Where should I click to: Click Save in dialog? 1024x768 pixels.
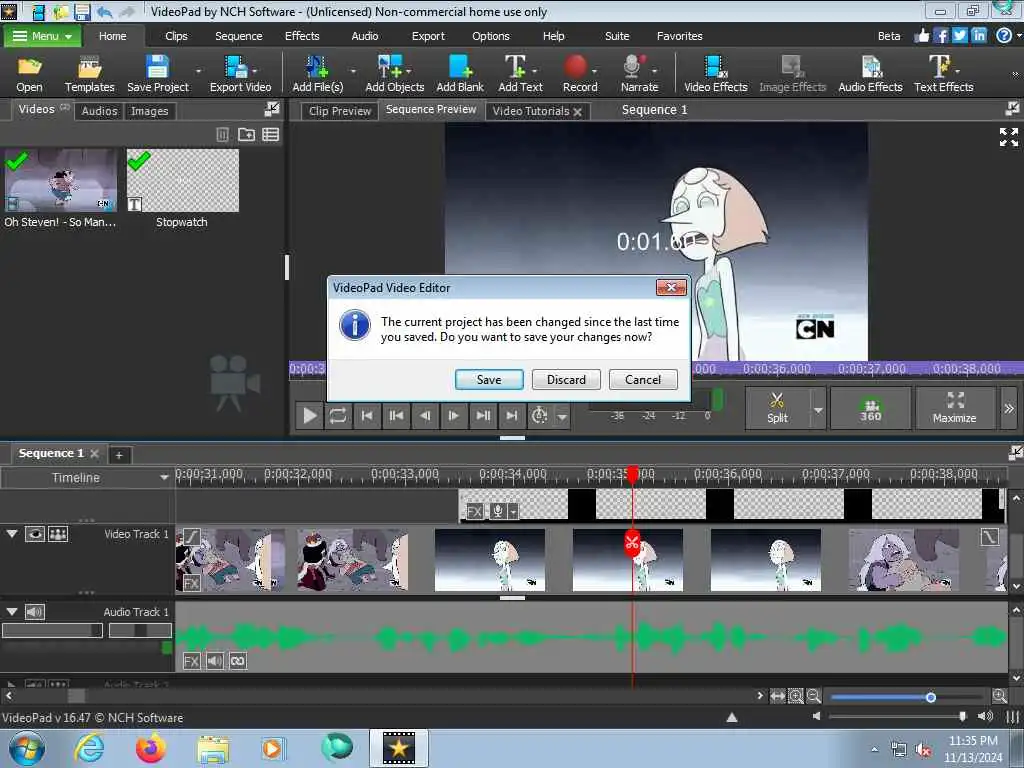(488, 379)
